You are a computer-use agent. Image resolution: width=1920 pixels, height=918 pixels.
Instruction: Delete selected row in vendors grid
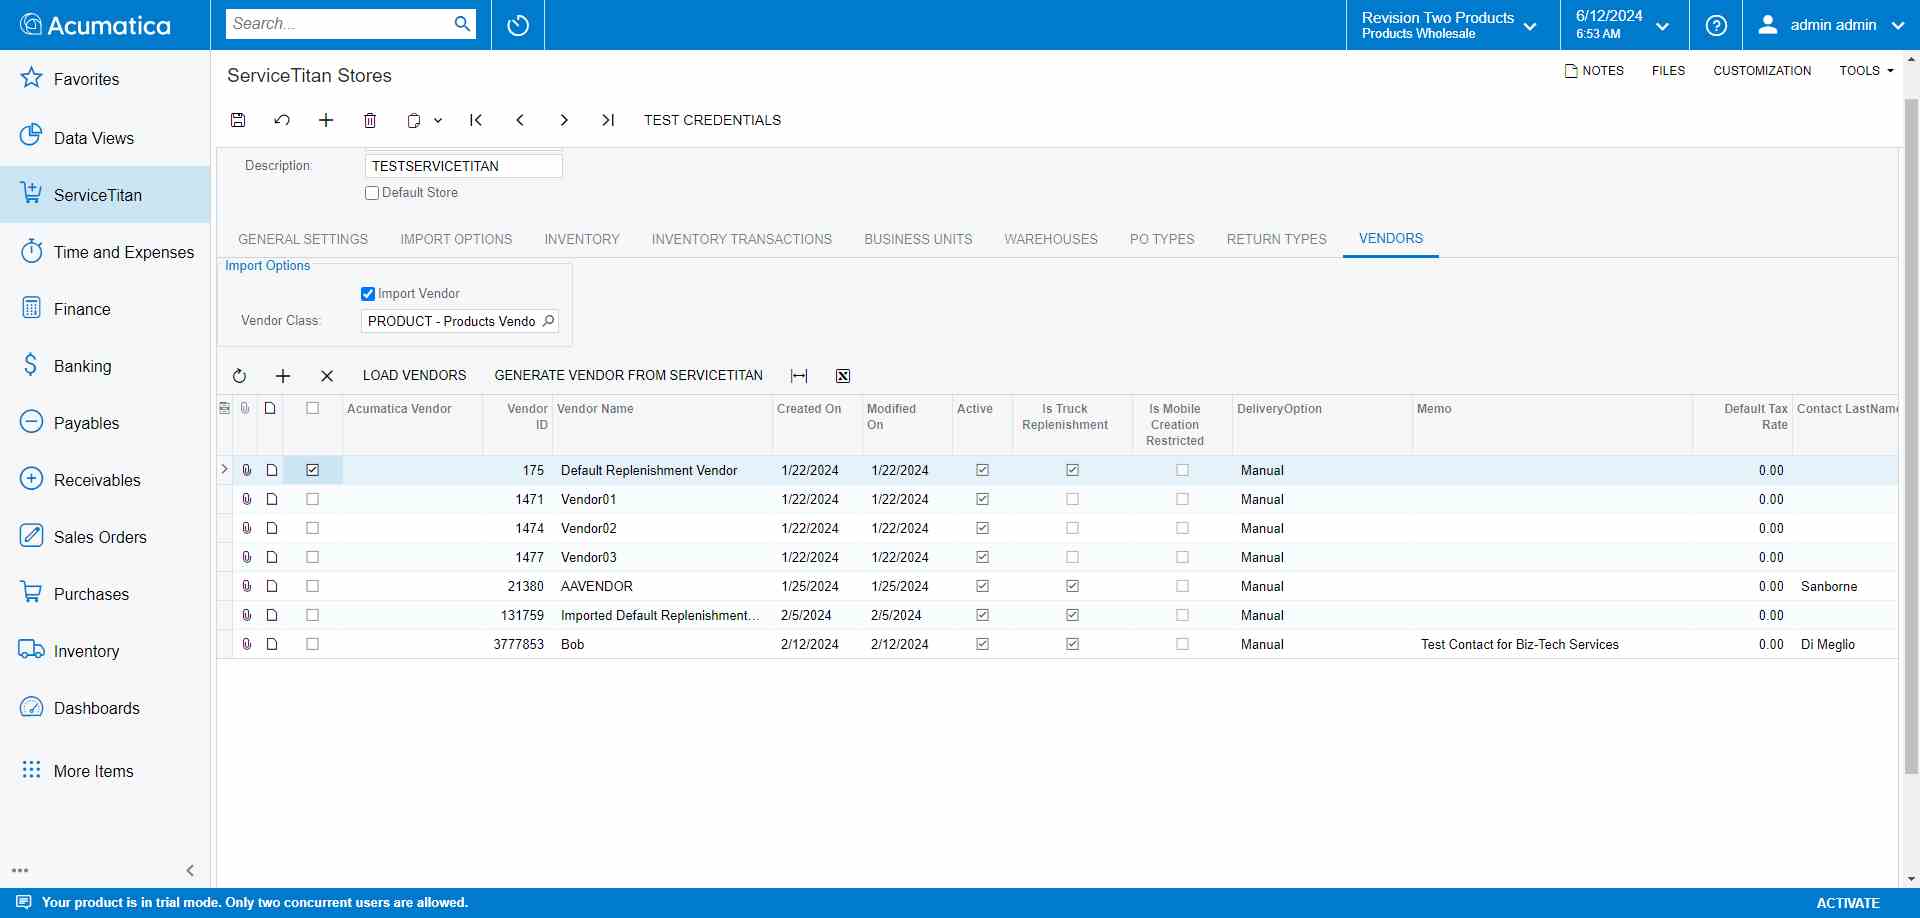click(327, 376)
